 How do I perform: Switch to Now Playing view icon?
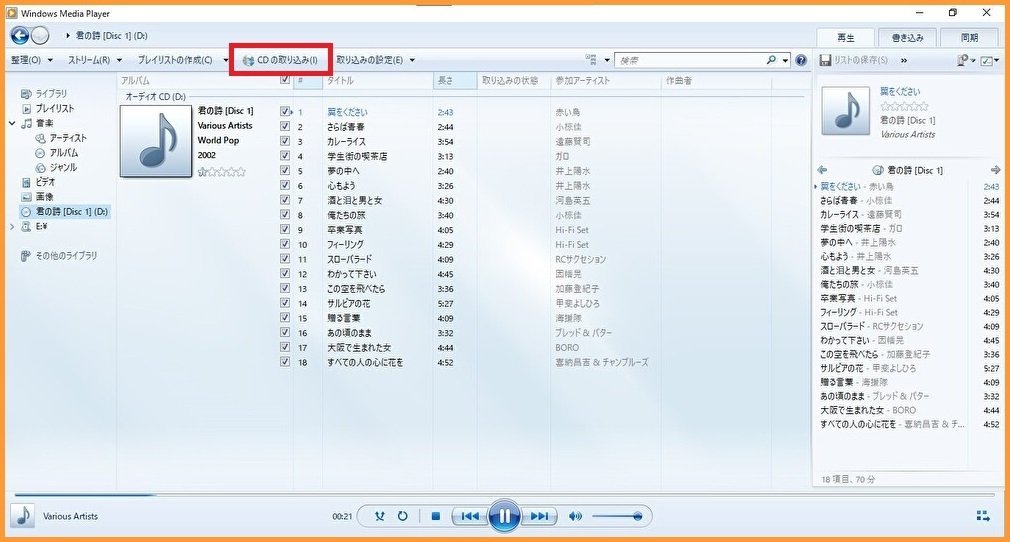tap(983, 516)
